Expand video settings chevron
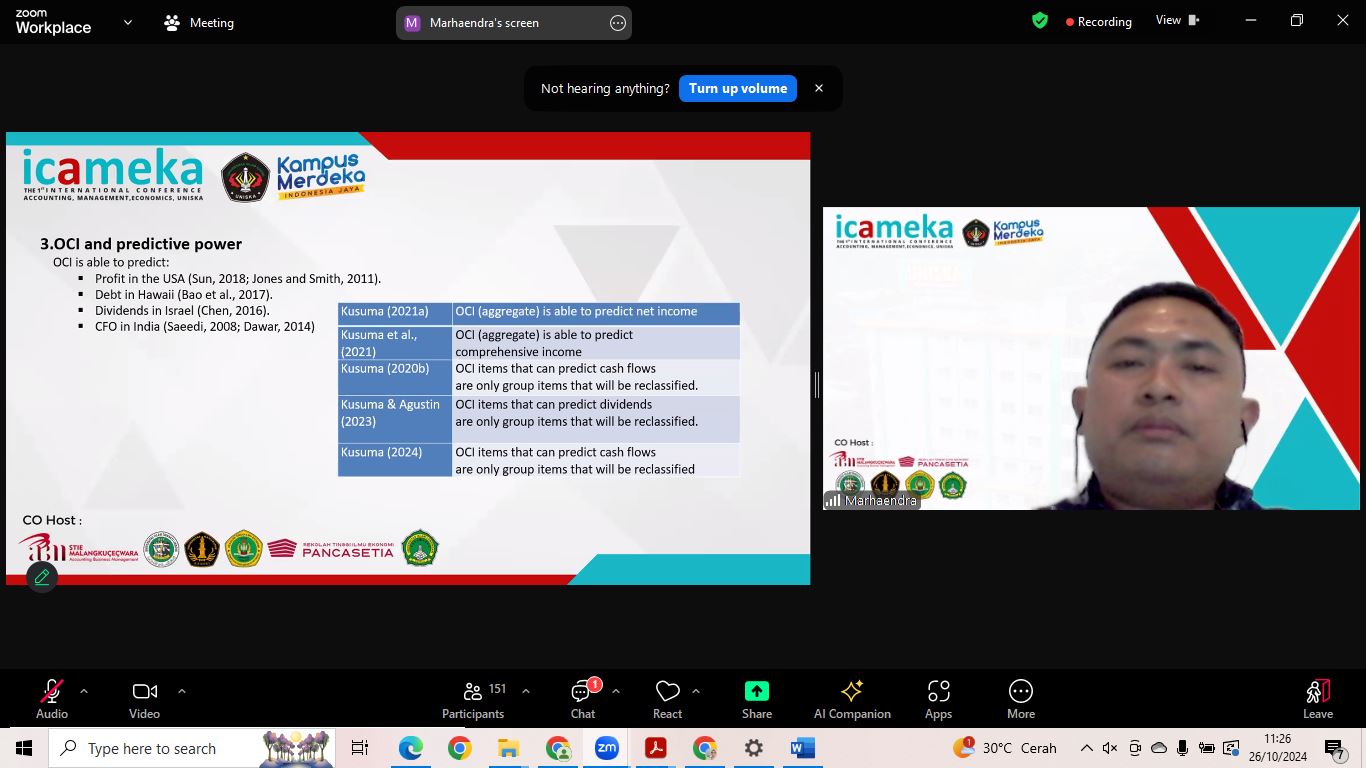Screen dimensions: 1366x768 tap(182, 691)
